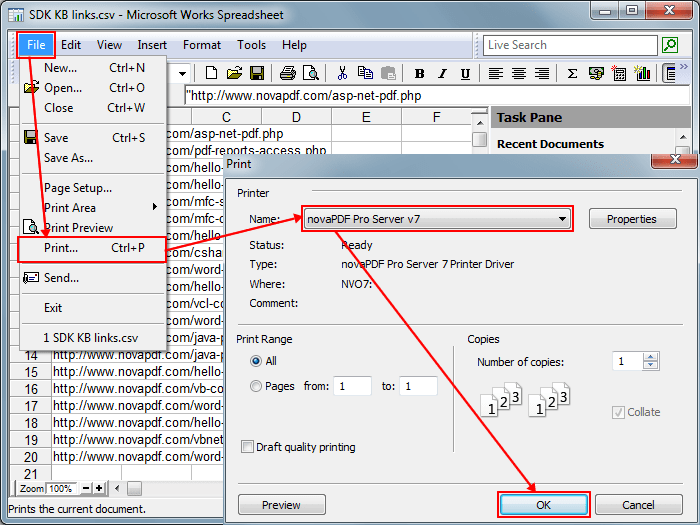Toggle Italic formatting
The height and width of the screenshot is (525, 700).
(x=442, y=74)
